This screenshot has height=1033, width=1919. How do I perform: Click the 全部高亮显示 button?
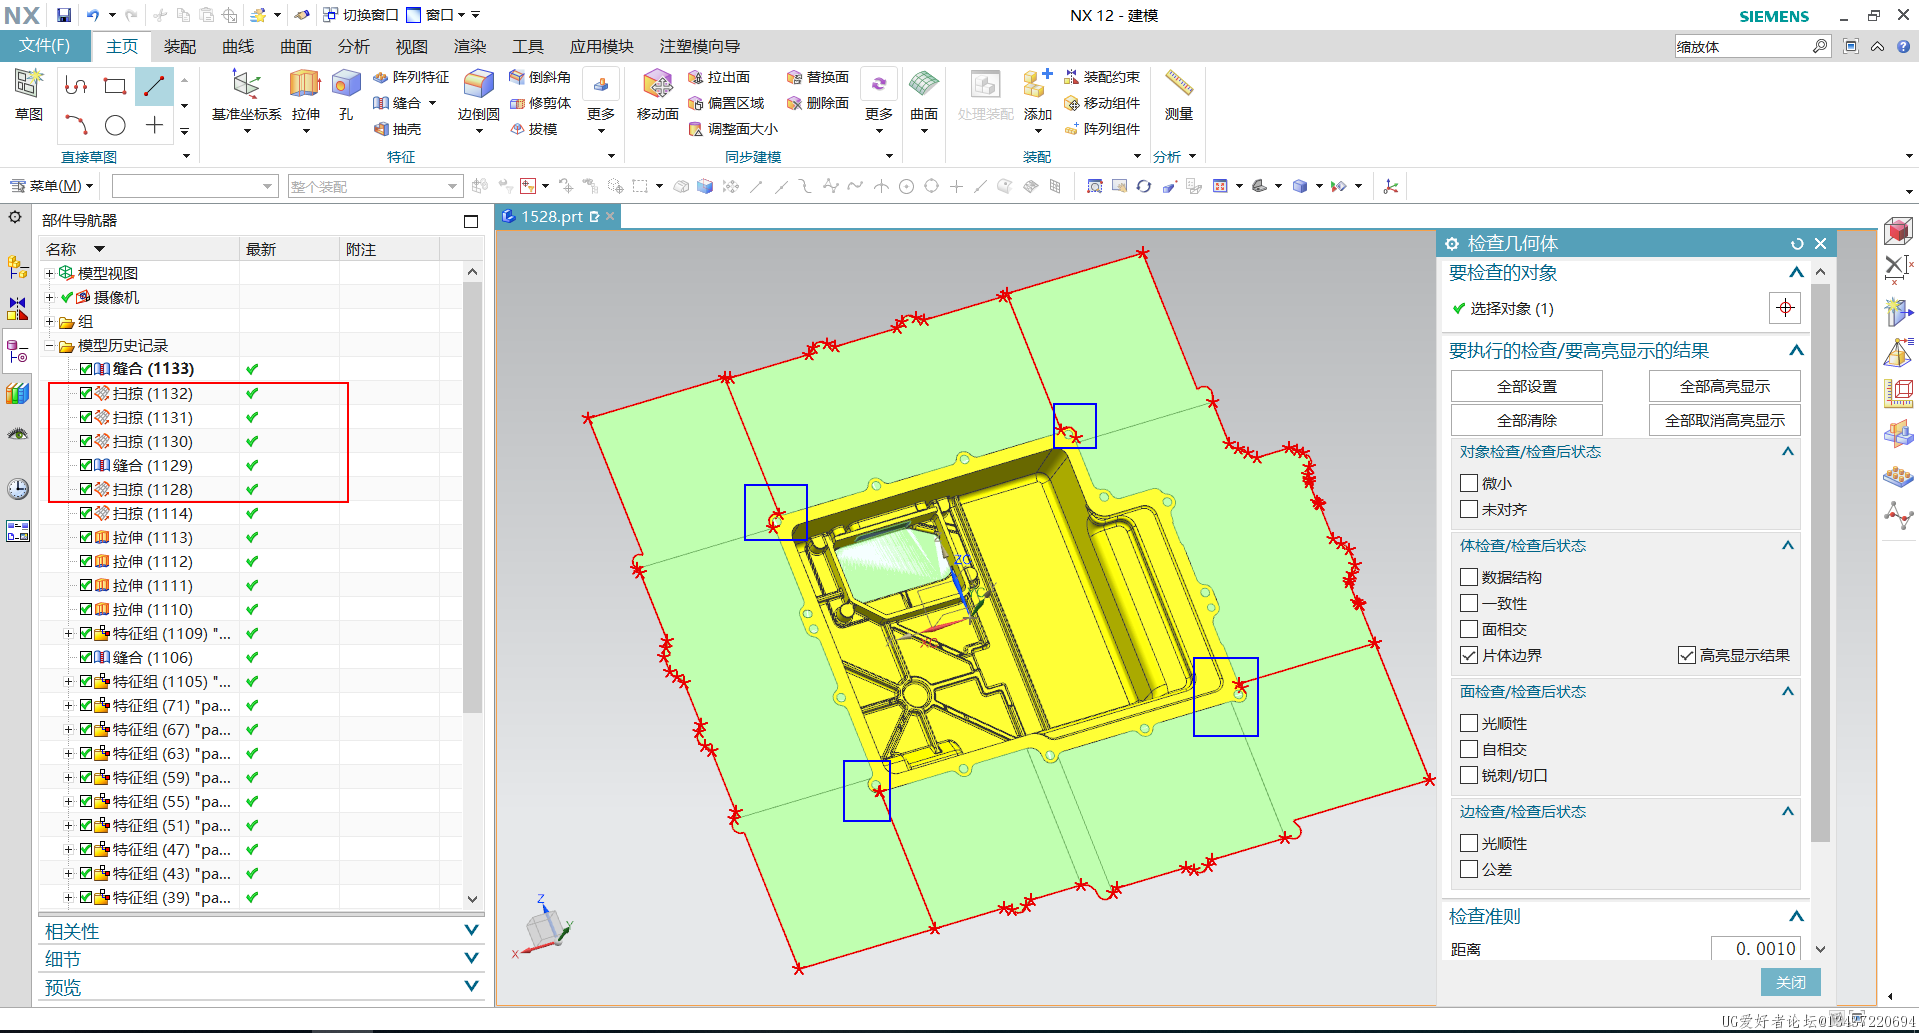coord(1725,387)
